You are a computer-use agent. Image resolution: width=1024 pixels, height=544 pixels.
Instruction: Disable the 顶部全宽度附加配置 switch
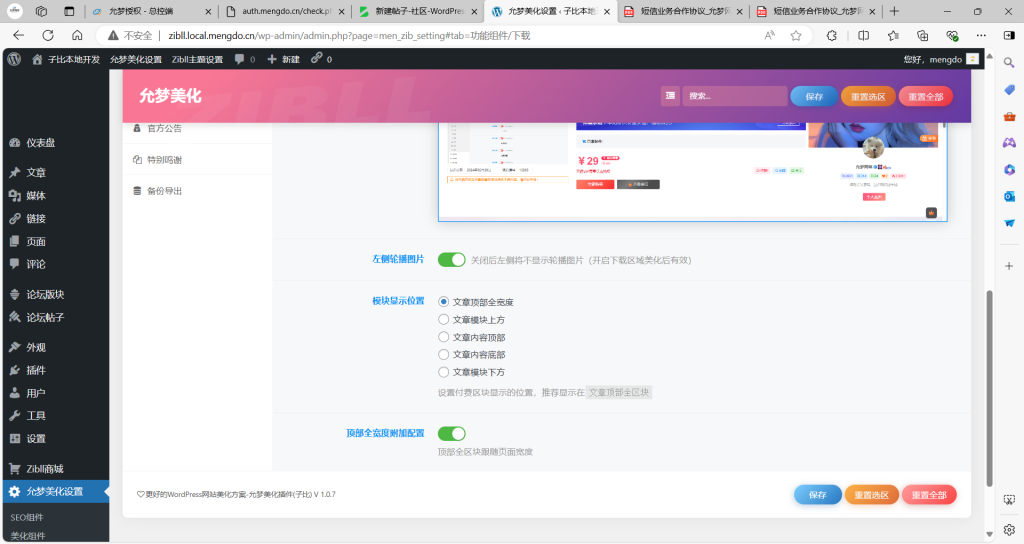click(451, 434)
